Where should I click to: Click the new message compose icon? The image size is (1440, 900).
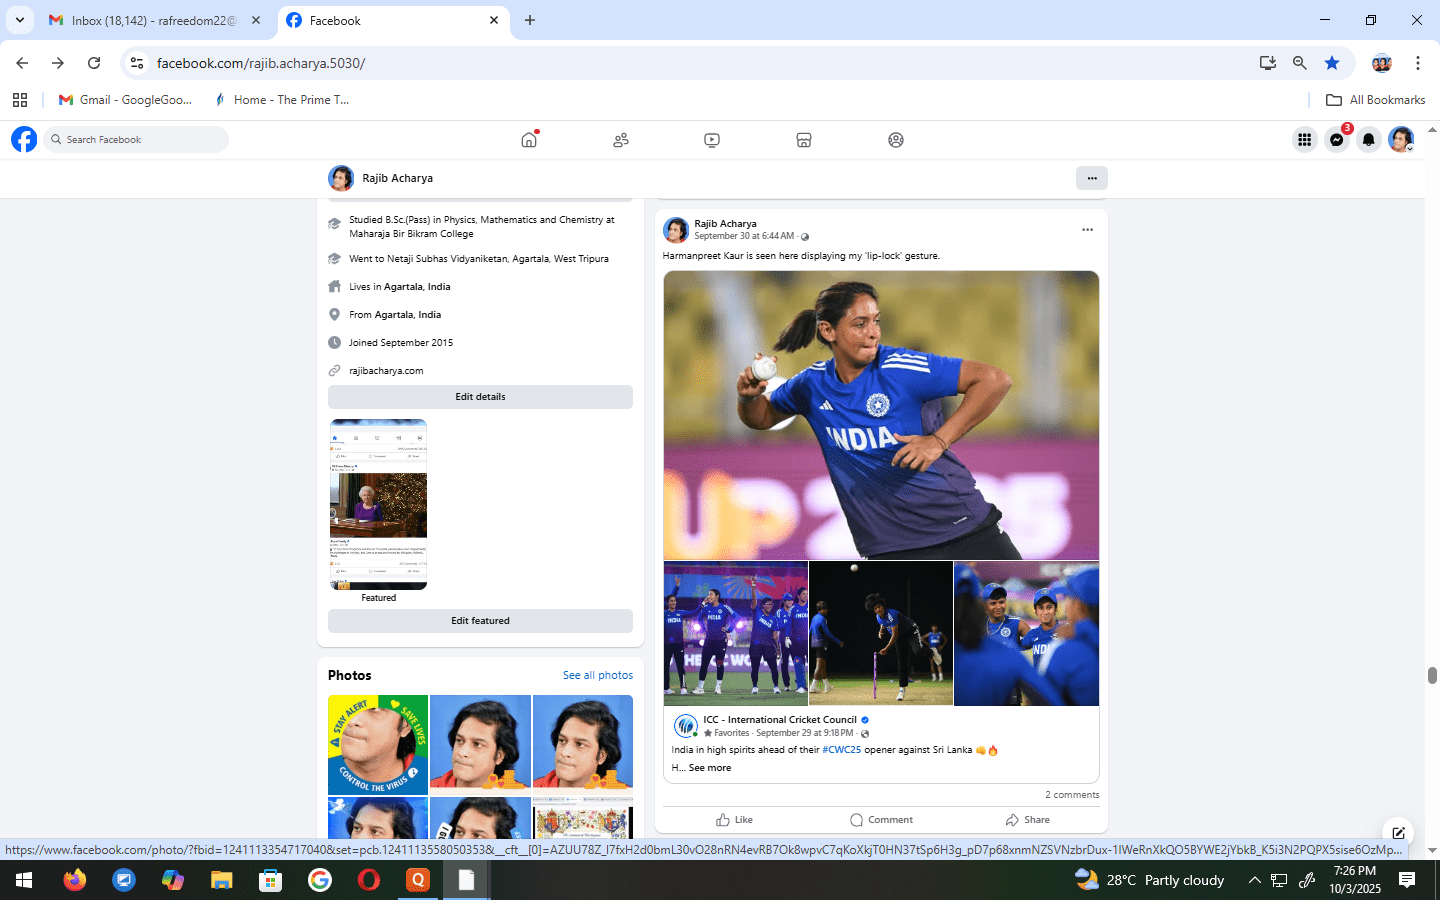[1398, 833]
